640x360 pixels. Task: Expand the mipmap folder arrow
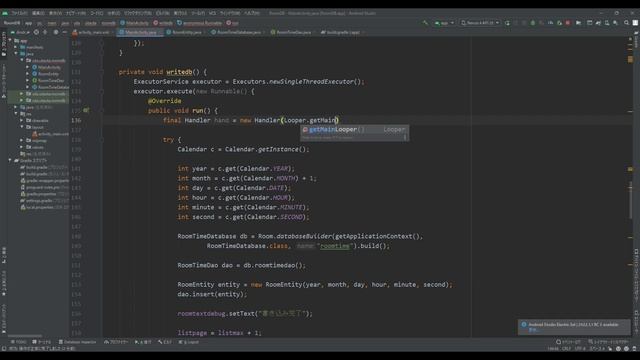[22, 141]
